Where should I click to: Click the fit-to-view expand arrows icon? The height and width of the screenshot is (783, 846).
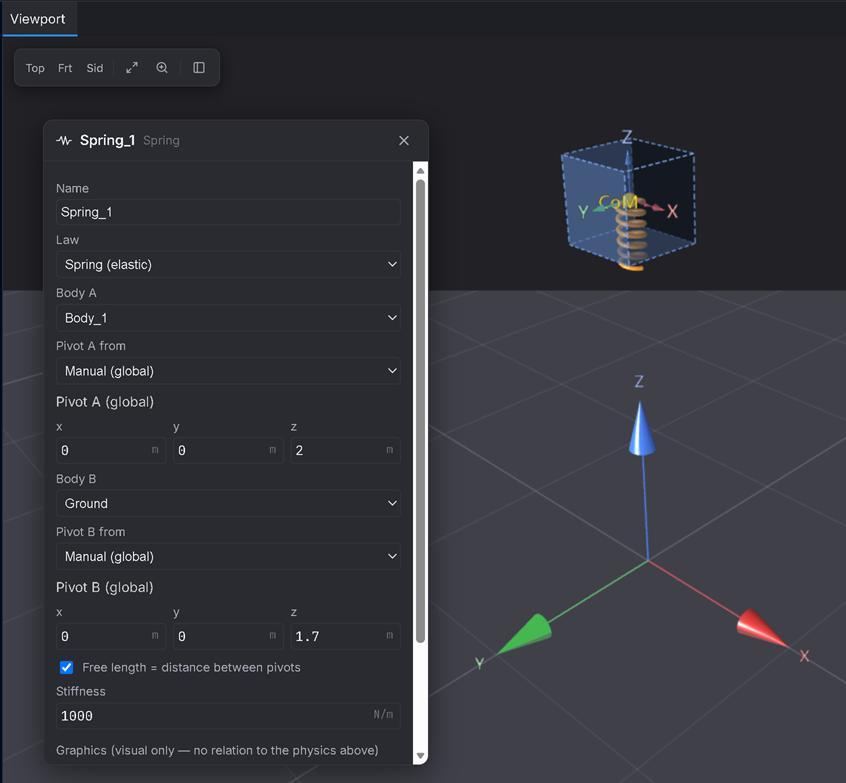(132, 67)
